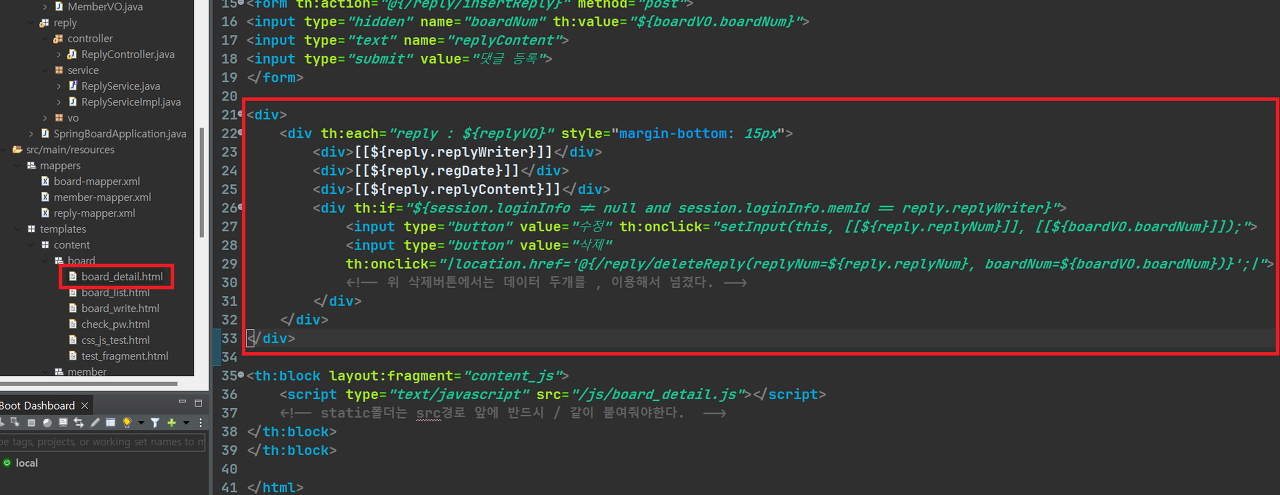
Task: Select the controller package under reply
Action: (x=90, y=38)
